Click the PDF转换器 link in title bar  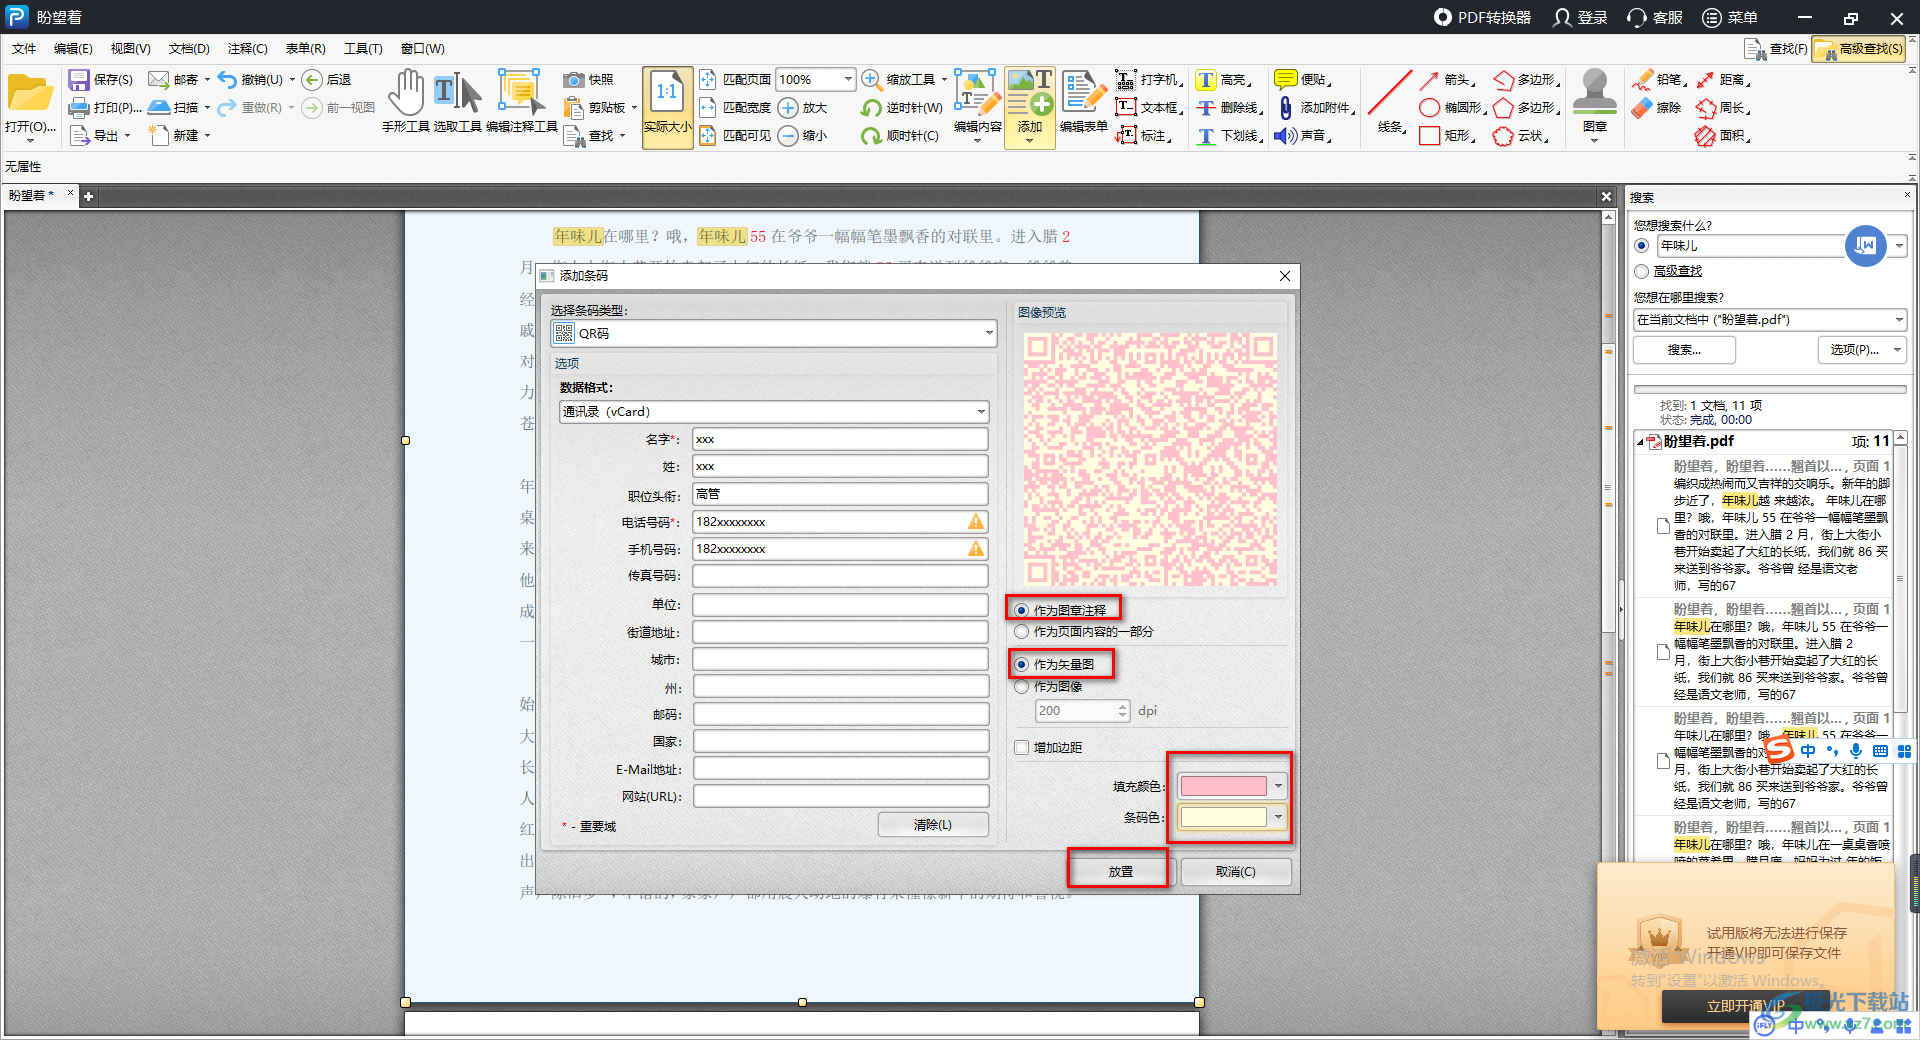(x=1483, y=18)
